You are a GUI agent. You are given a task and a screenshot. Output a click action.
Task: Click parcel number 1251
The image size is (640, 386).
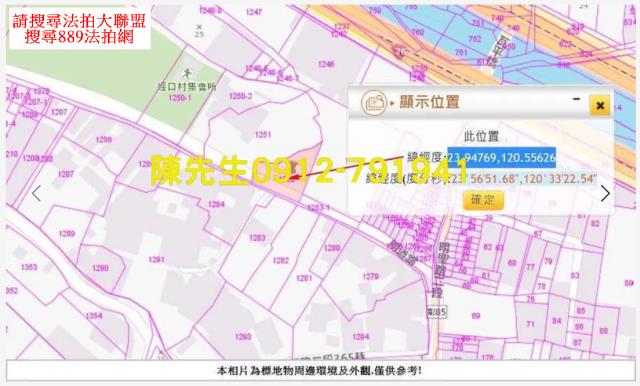[x=263, y=135]
